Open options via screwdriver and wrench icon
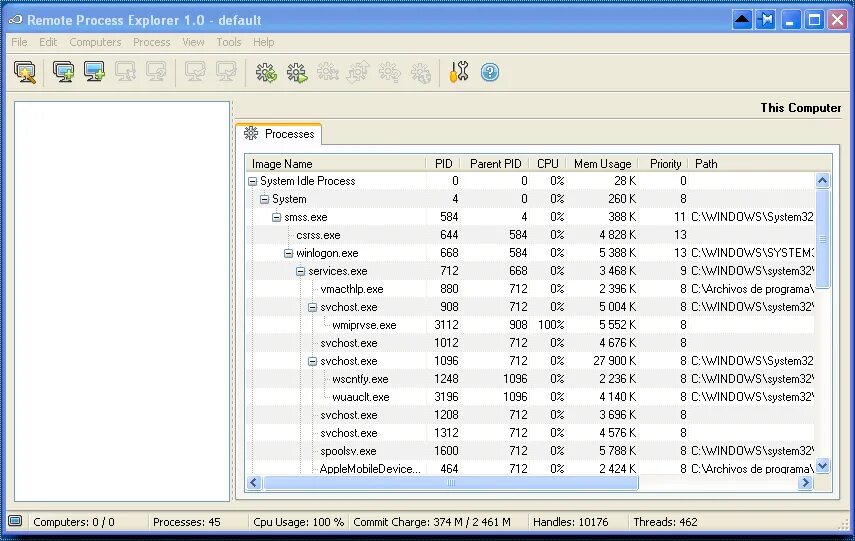855x541 pixels. [x=459, y=72]
